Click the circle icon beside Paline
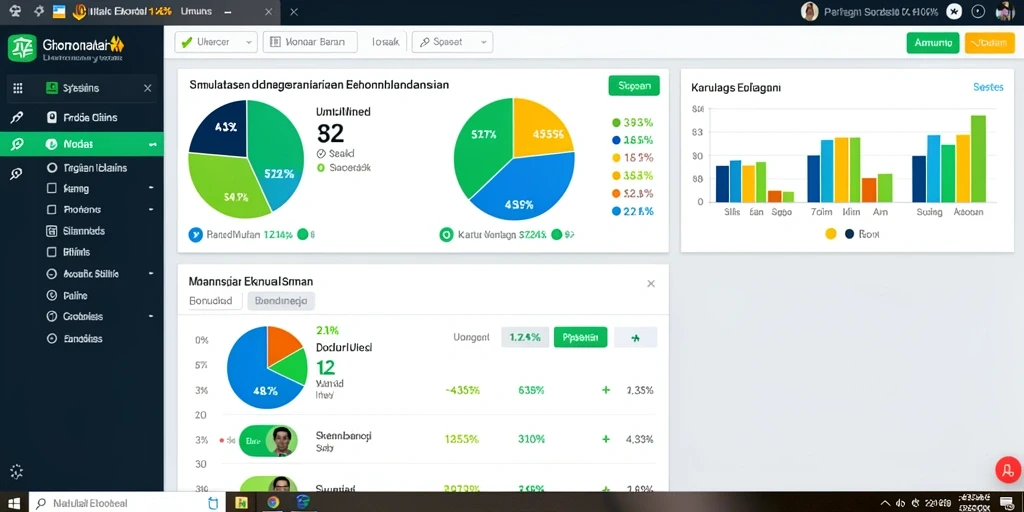This screenshot has width=1024, height=512. (x=52, y=295)
